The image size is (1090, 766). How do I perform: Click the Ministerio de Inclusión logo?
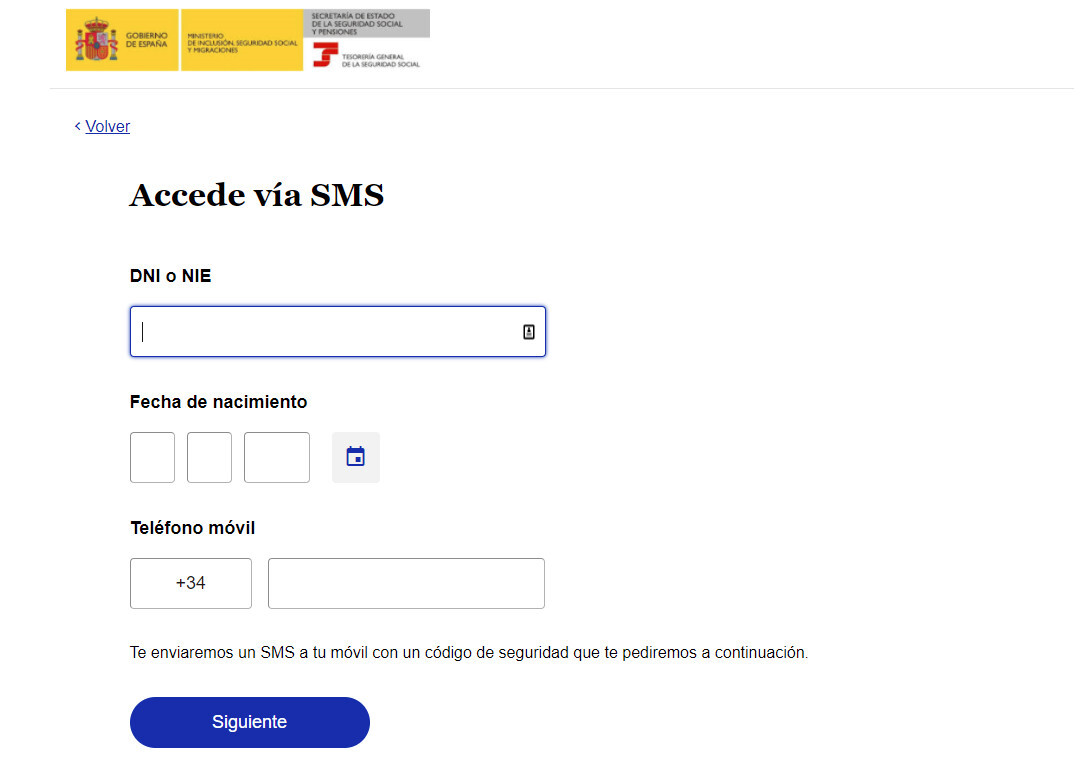(241, 41)
